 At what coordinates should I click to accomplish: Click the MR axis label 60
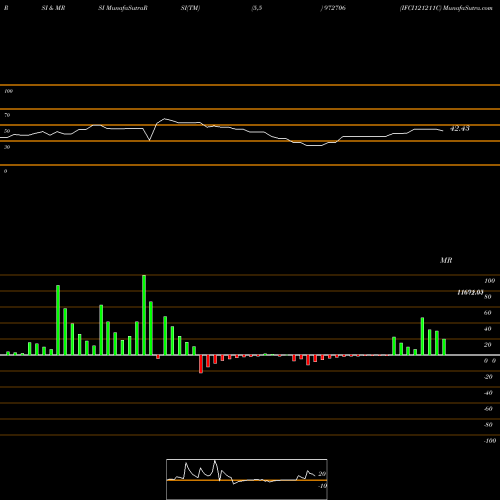(x=488, y=313)
